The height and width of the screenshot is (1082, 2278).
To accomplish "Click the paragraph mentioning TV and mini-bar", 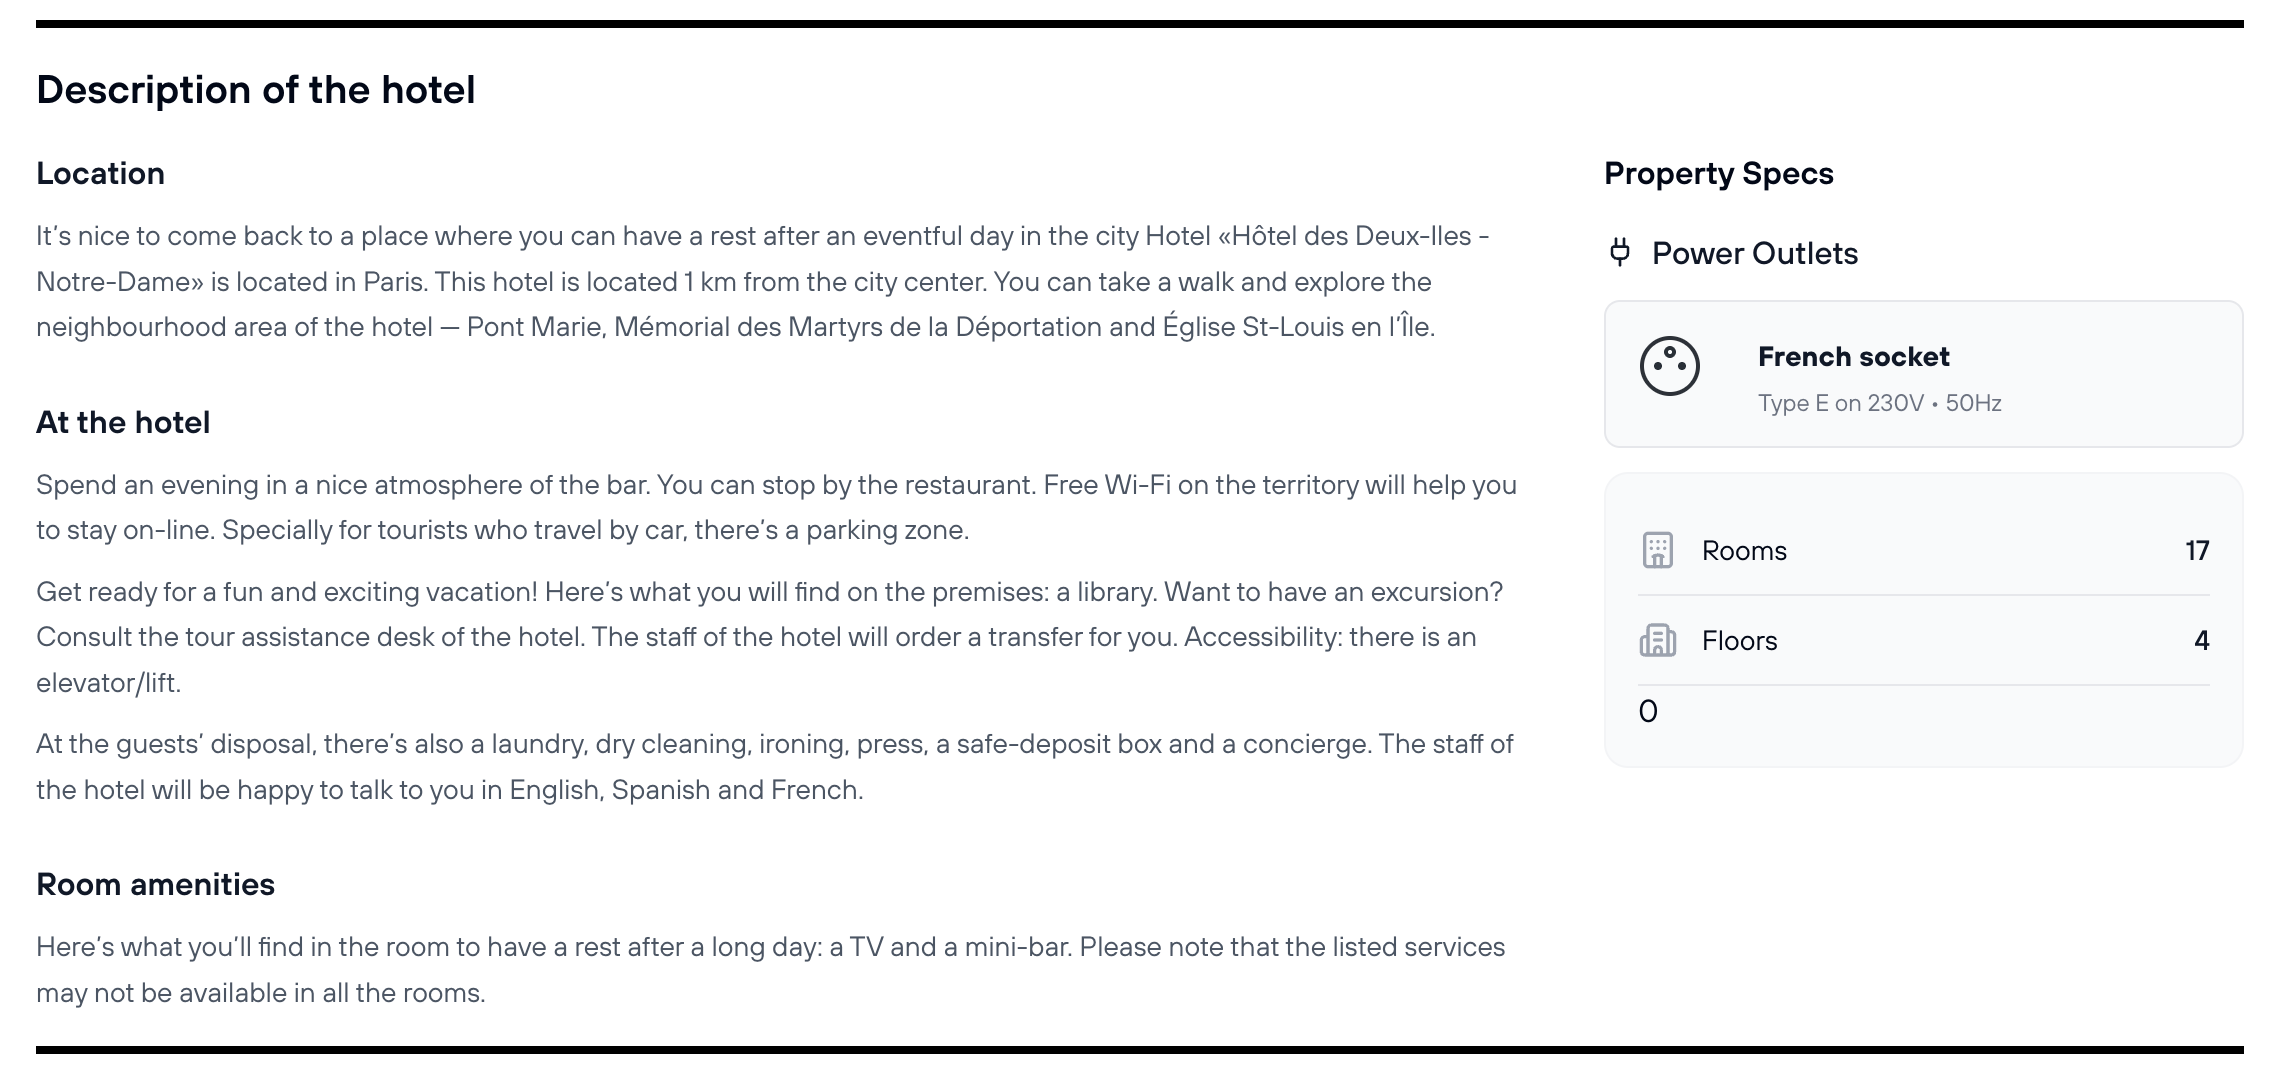I will 770,969.
